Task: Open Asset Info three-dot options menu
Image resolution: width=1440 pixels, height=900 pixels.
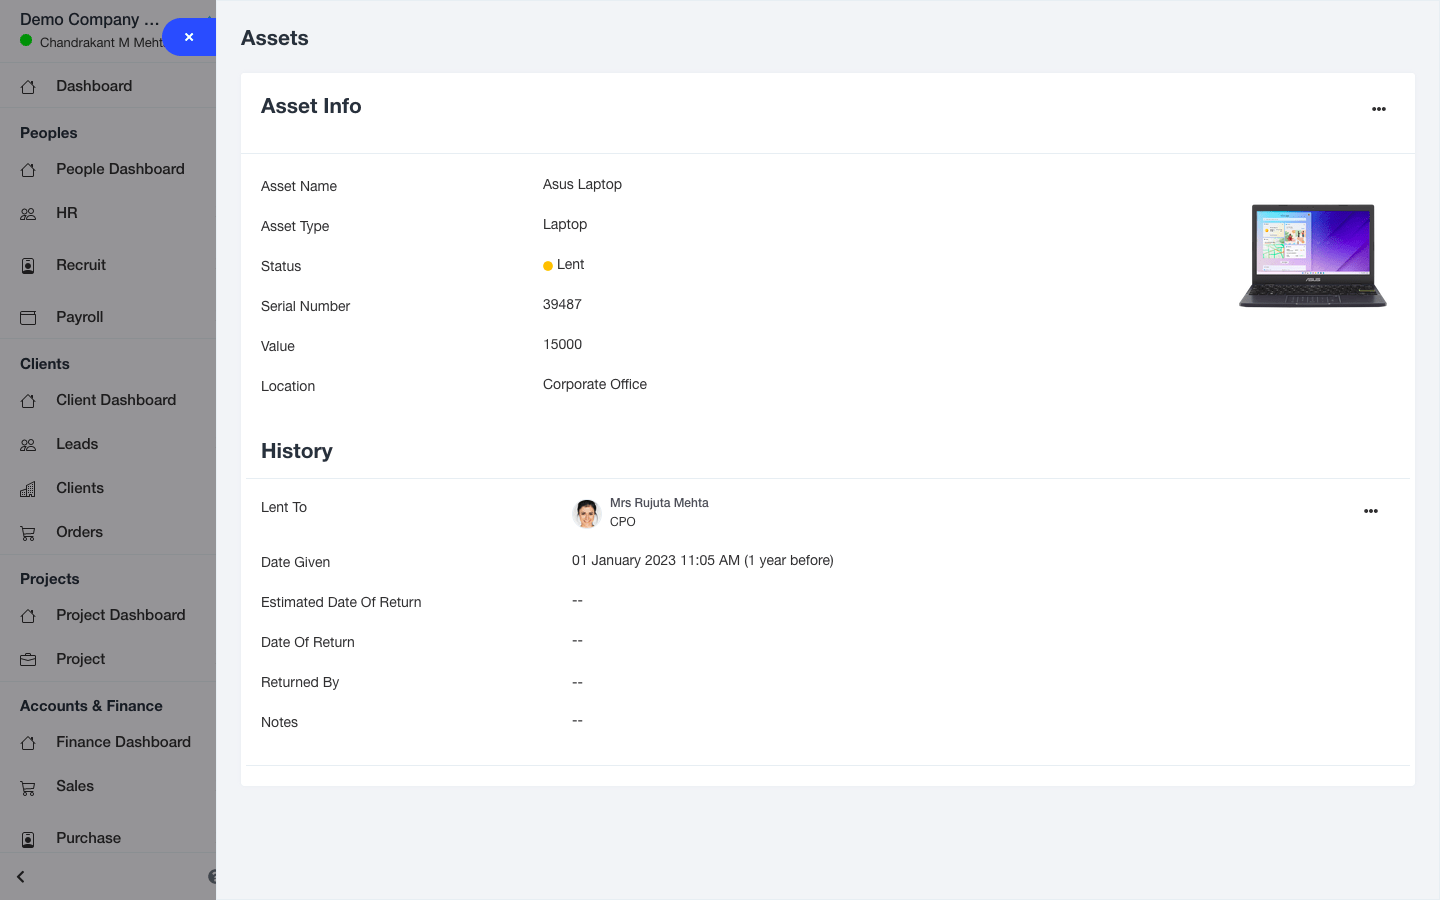Action: [1378, 109]
